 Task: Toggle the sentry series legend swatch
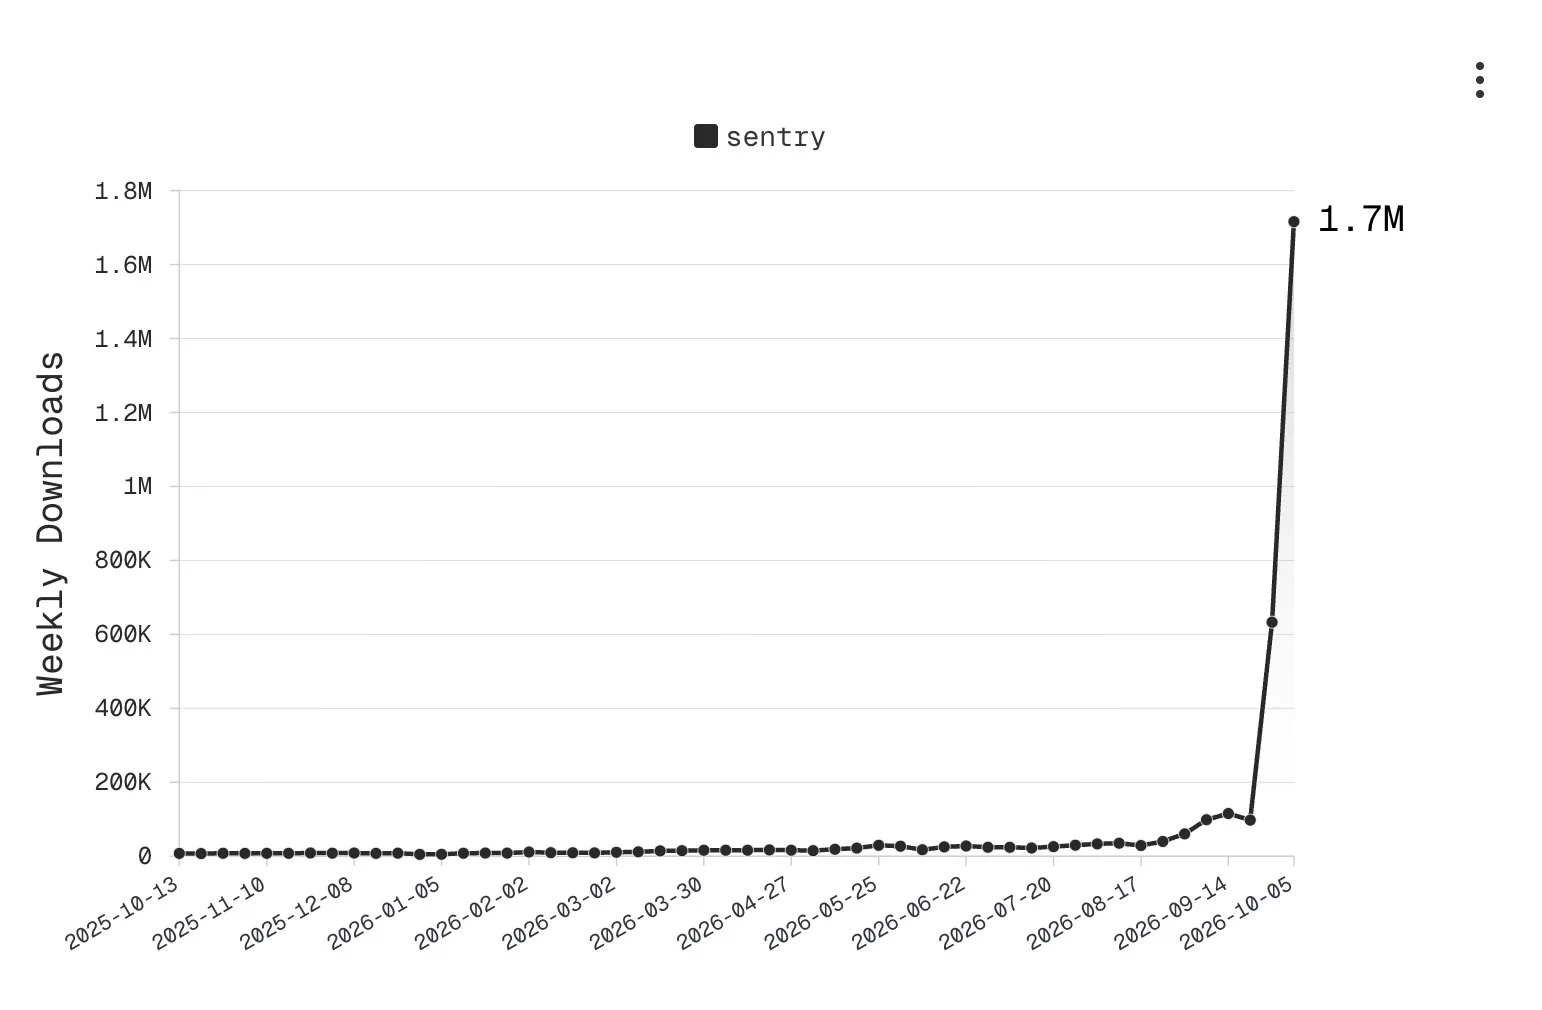point(705,136)
